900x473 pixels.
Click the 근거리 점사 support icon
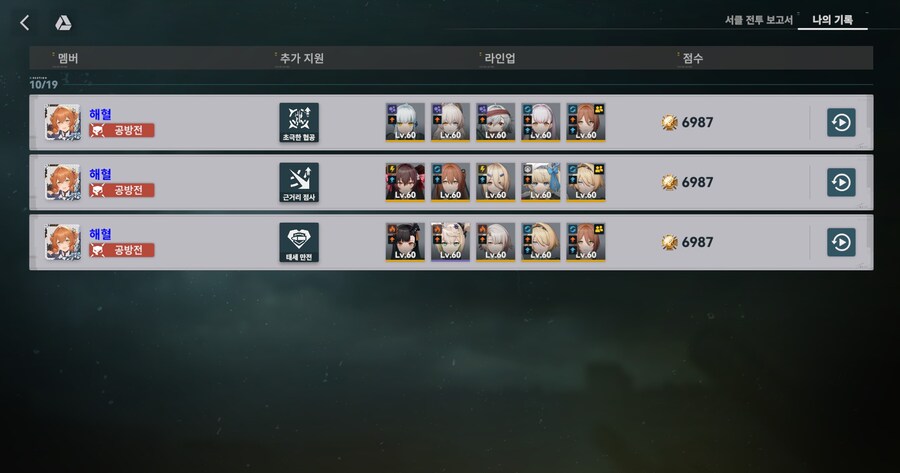click(299, 183)
